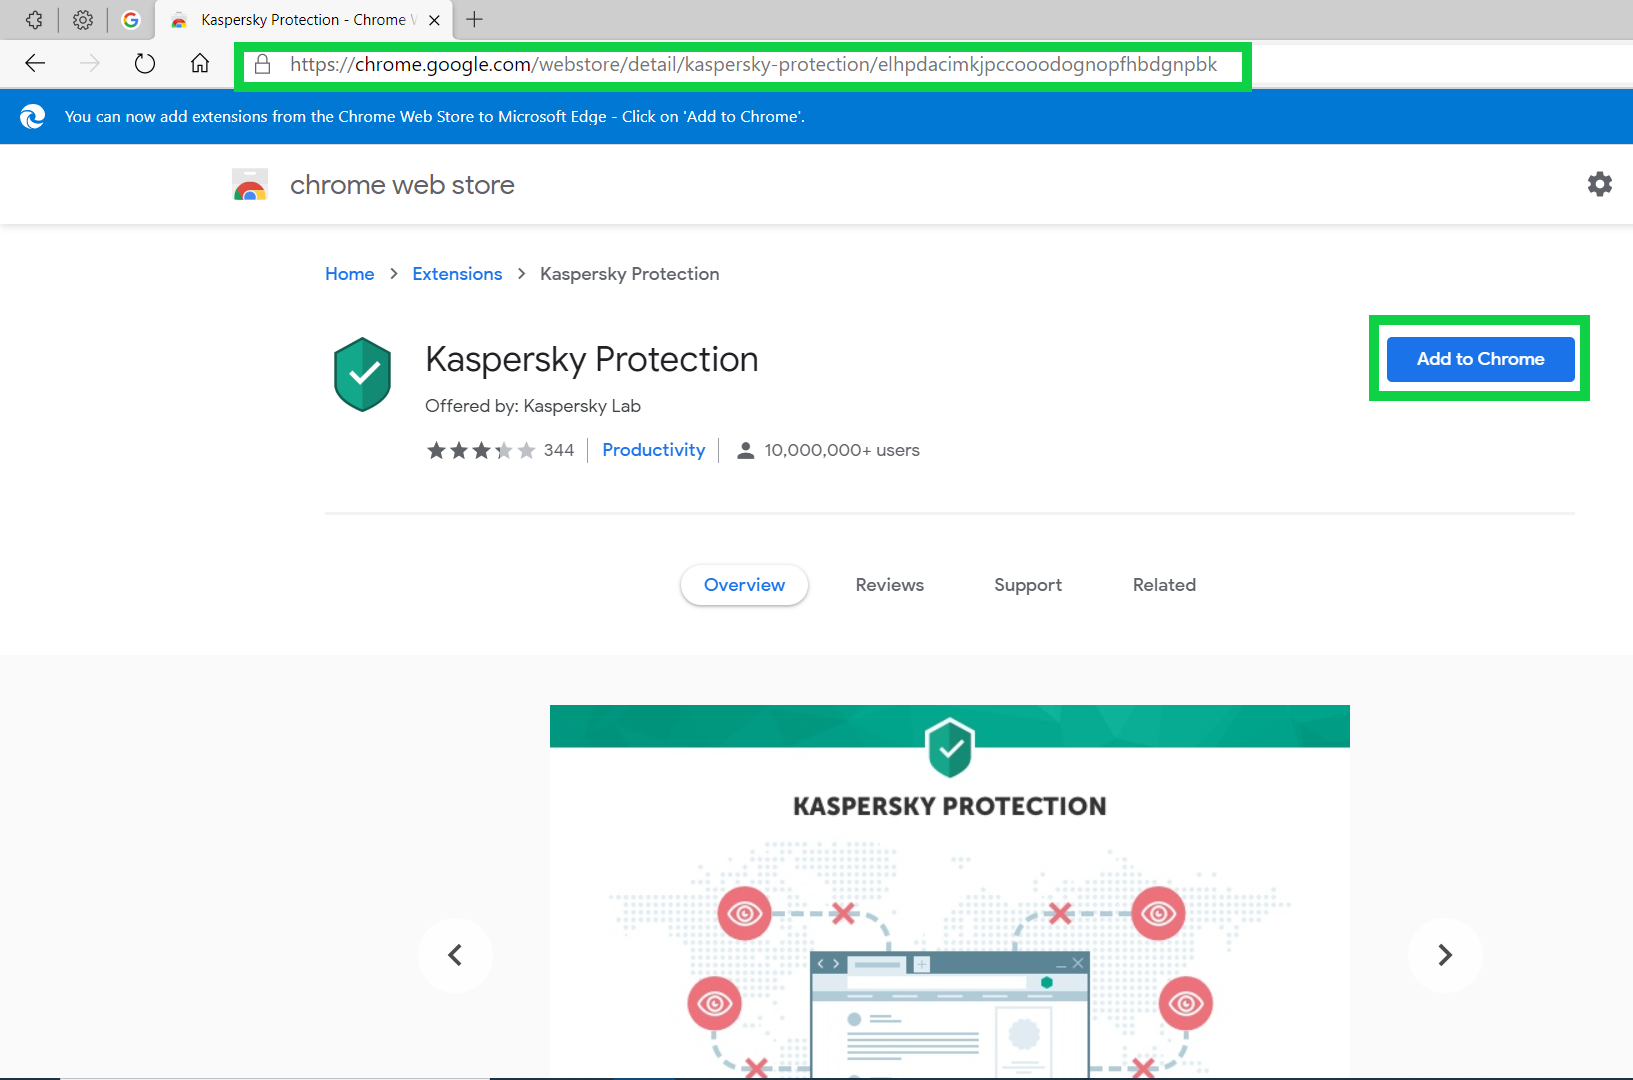
Task: Click the browser Back arrow
Action: click(35, 64)
